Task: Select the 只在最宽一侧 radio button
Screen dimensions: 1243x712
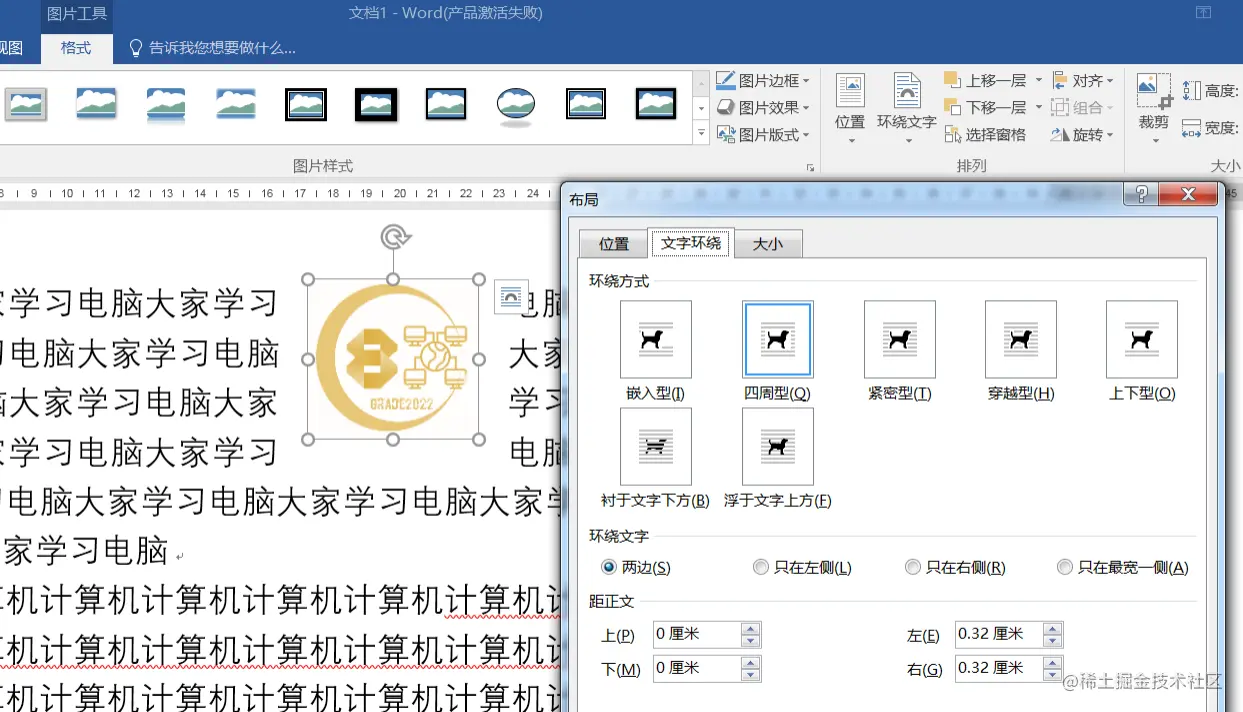Action: 1064,567
